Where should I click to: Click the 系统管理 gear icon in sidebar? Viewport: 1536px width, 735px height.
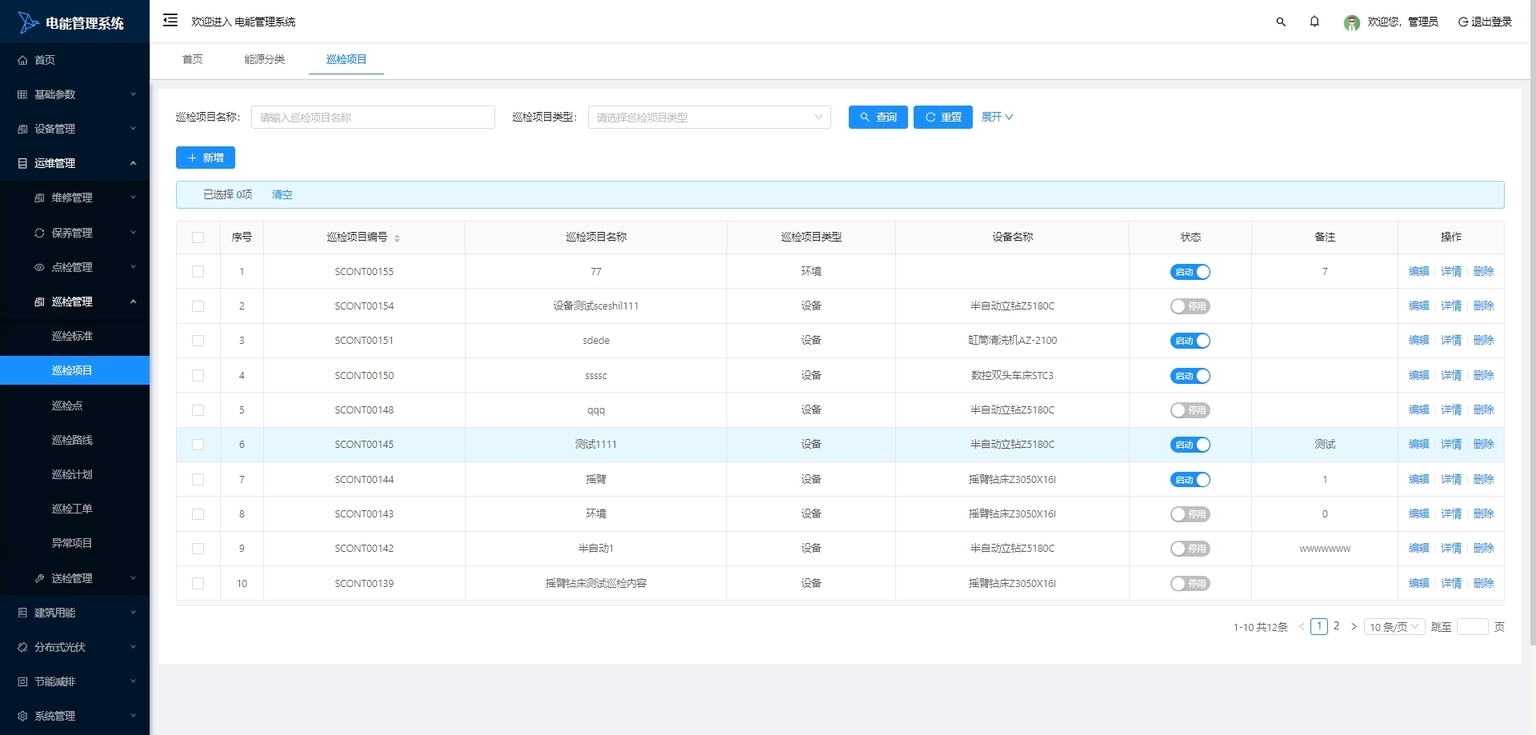pos(23,716)
